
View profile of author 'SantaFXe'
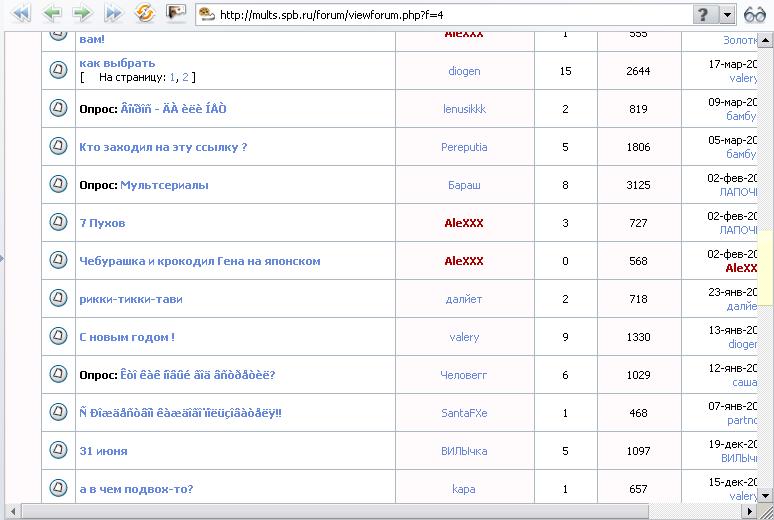(464, 413)
